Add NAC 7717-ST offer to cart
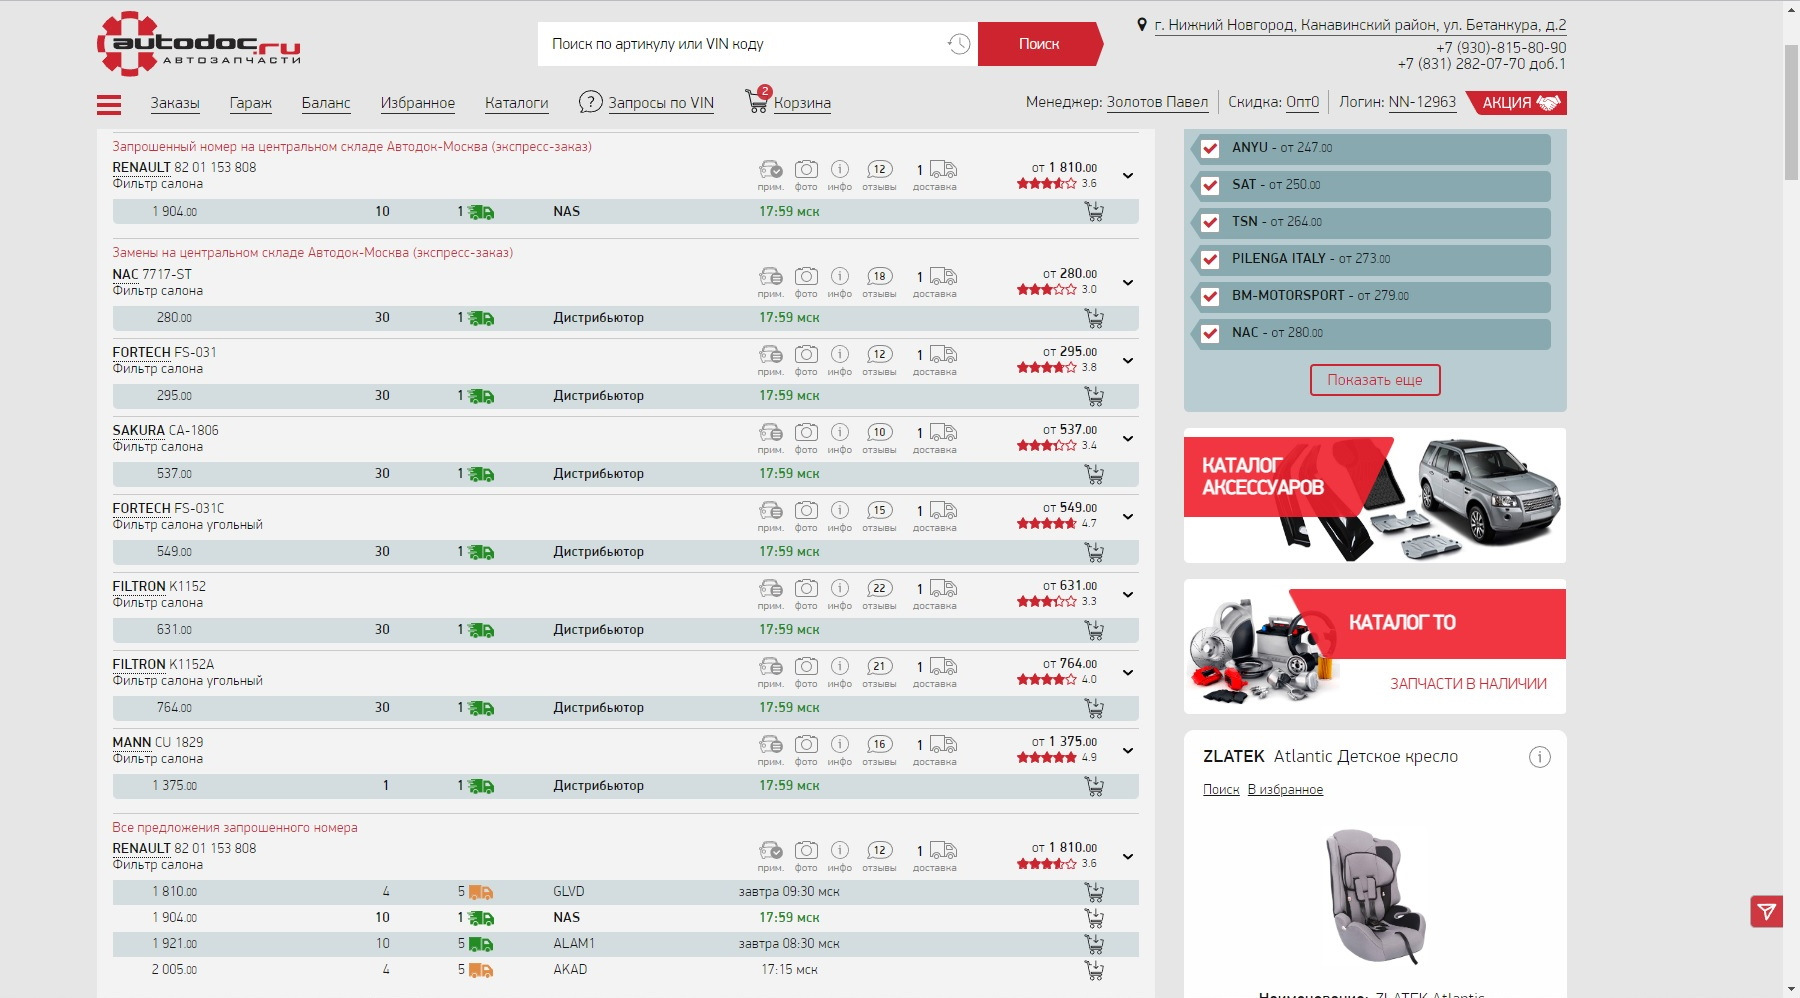 coord(1094,318)
